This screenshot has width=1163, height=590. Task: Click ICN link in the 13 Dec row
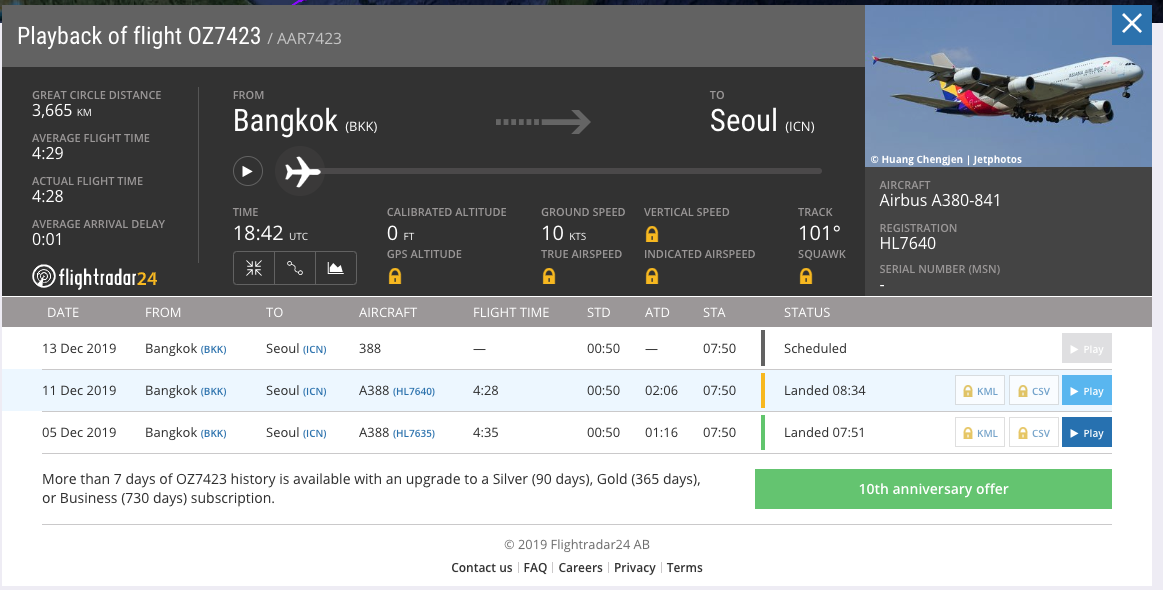[314, 349]
